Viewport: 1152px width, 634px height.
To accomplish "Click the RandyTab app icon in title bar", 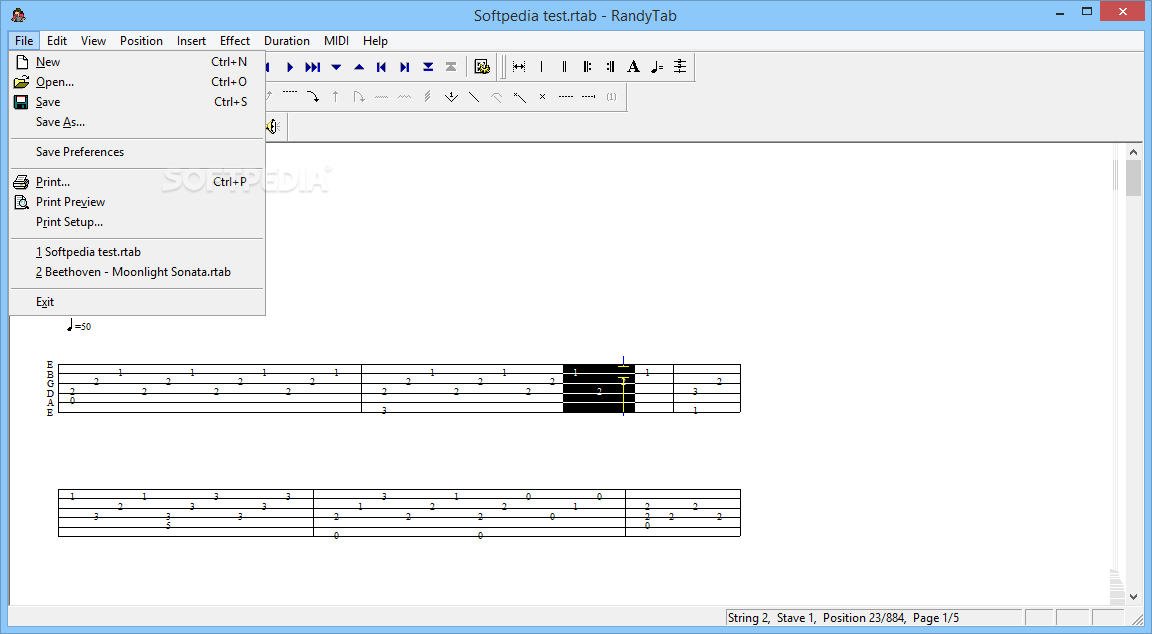I will point(18,15).
